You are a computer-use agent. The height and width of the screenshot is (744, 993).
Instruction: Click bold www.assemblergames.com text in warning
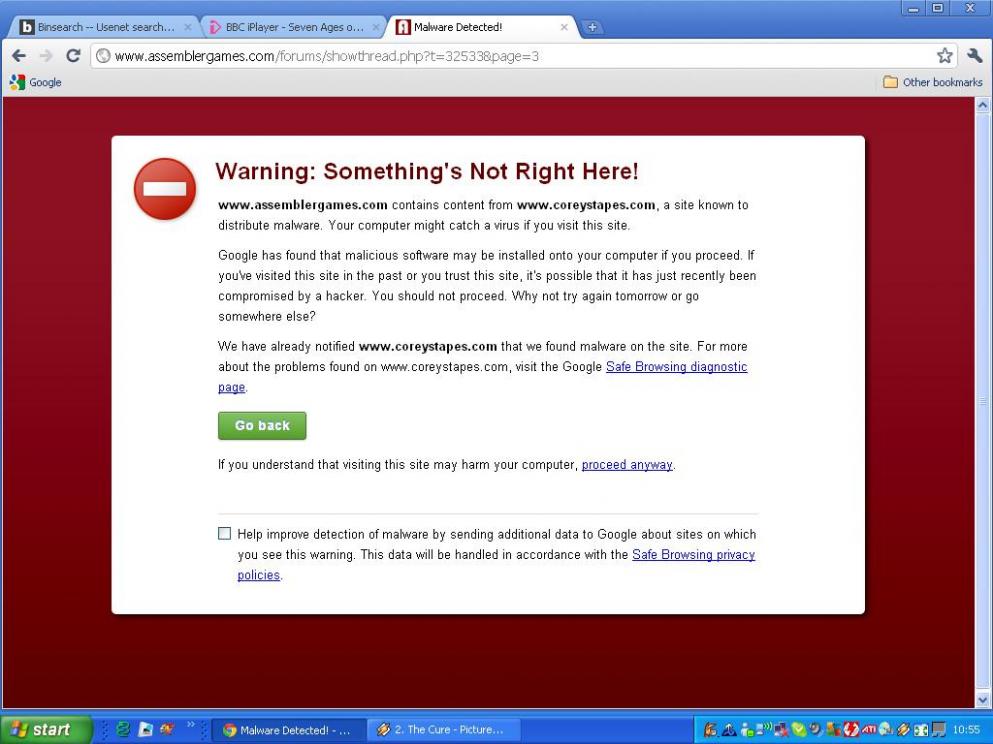[x=303, y=205]
